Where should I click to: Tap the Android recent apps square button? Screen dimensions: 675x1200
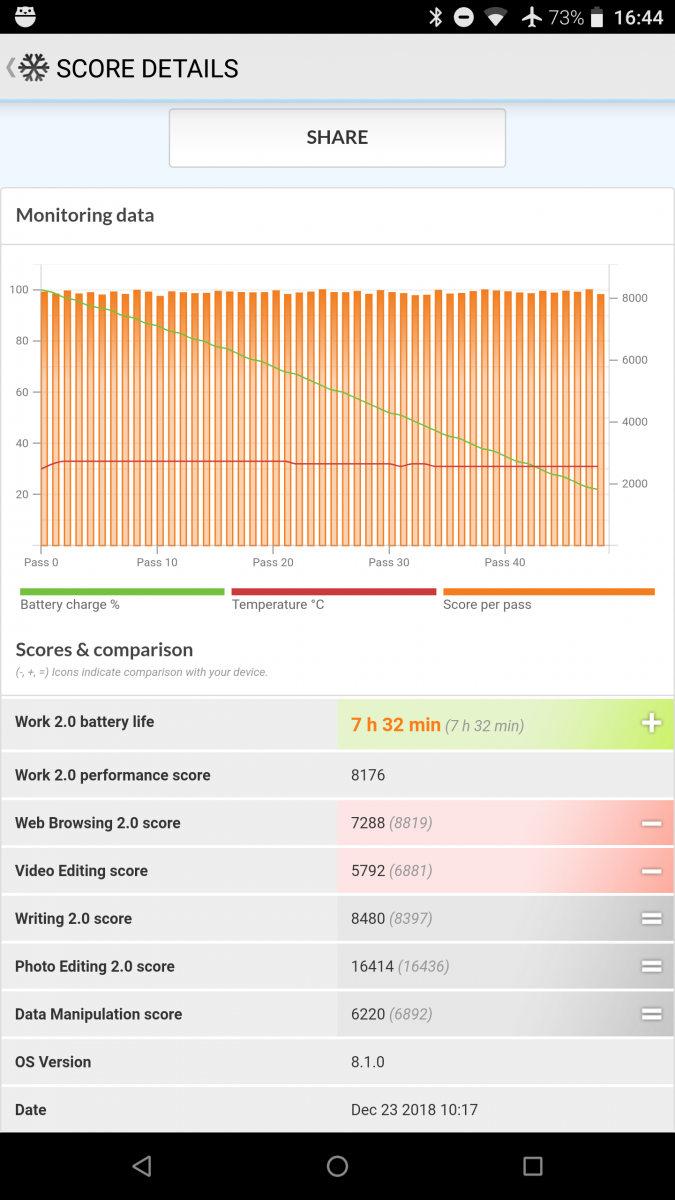point(533,1166)
